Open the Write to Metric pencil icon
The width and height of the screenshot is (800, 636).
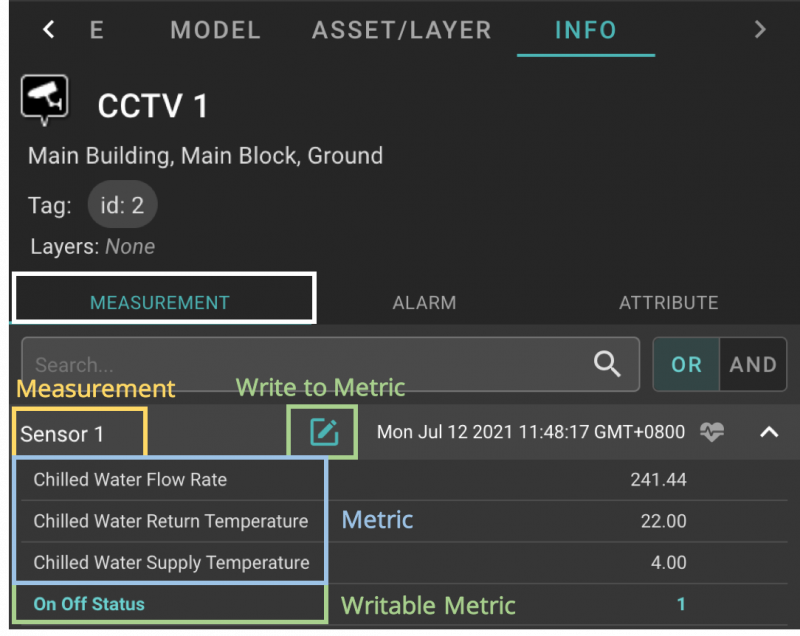click(x=321, y=432)
